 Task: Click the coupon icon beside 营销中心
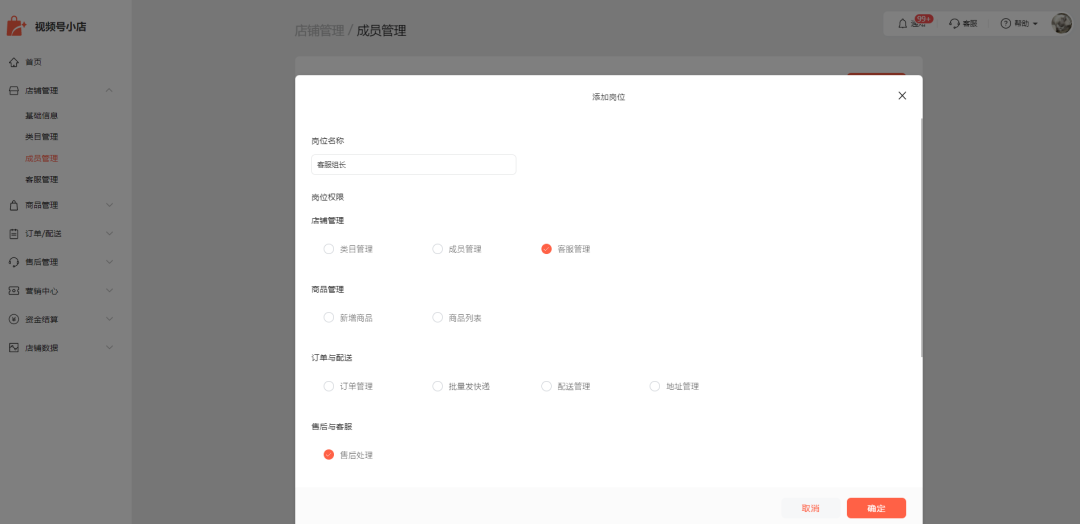[x=14, y=291]
